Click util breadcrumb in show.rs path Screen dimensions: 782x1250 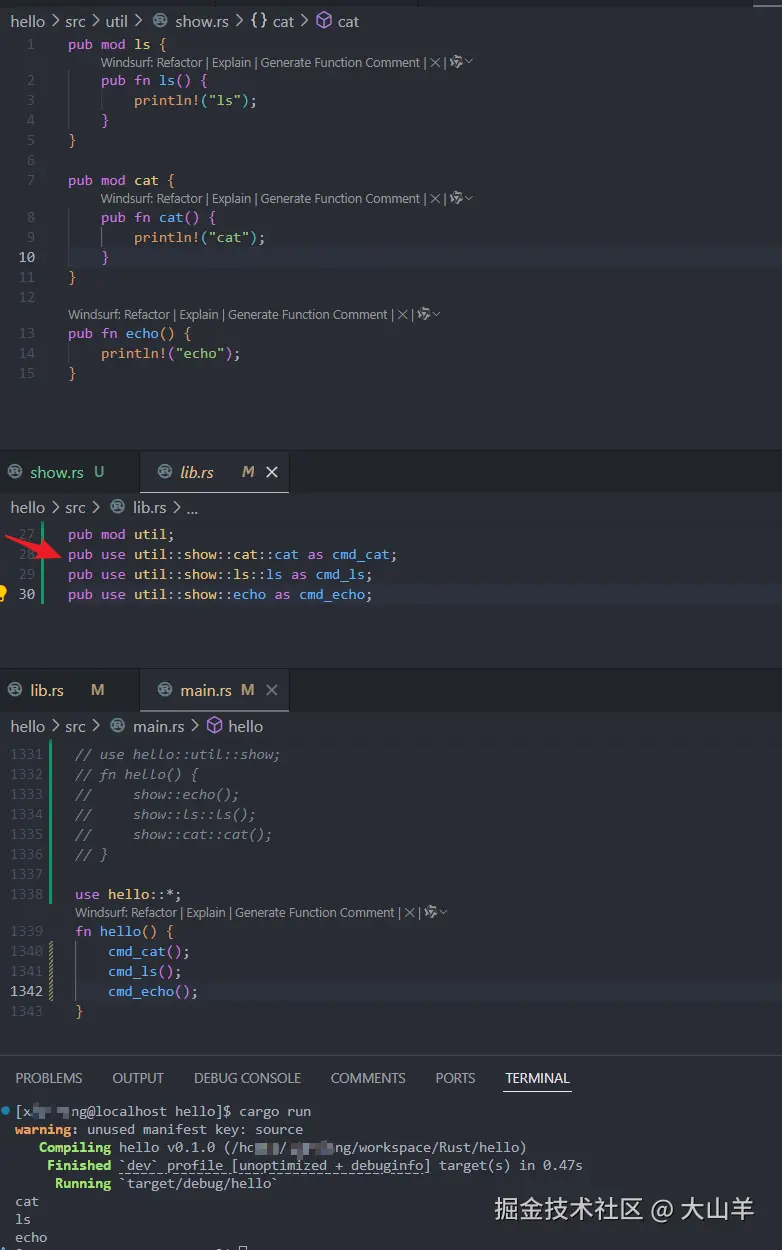tap(118, 21)
